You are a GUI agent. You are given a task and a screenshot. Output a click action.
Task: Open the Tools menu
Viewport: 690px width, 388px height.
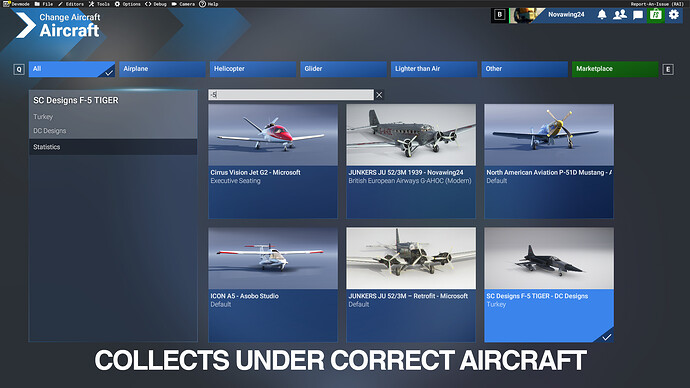pyautogui.click(x=99, y=4)
